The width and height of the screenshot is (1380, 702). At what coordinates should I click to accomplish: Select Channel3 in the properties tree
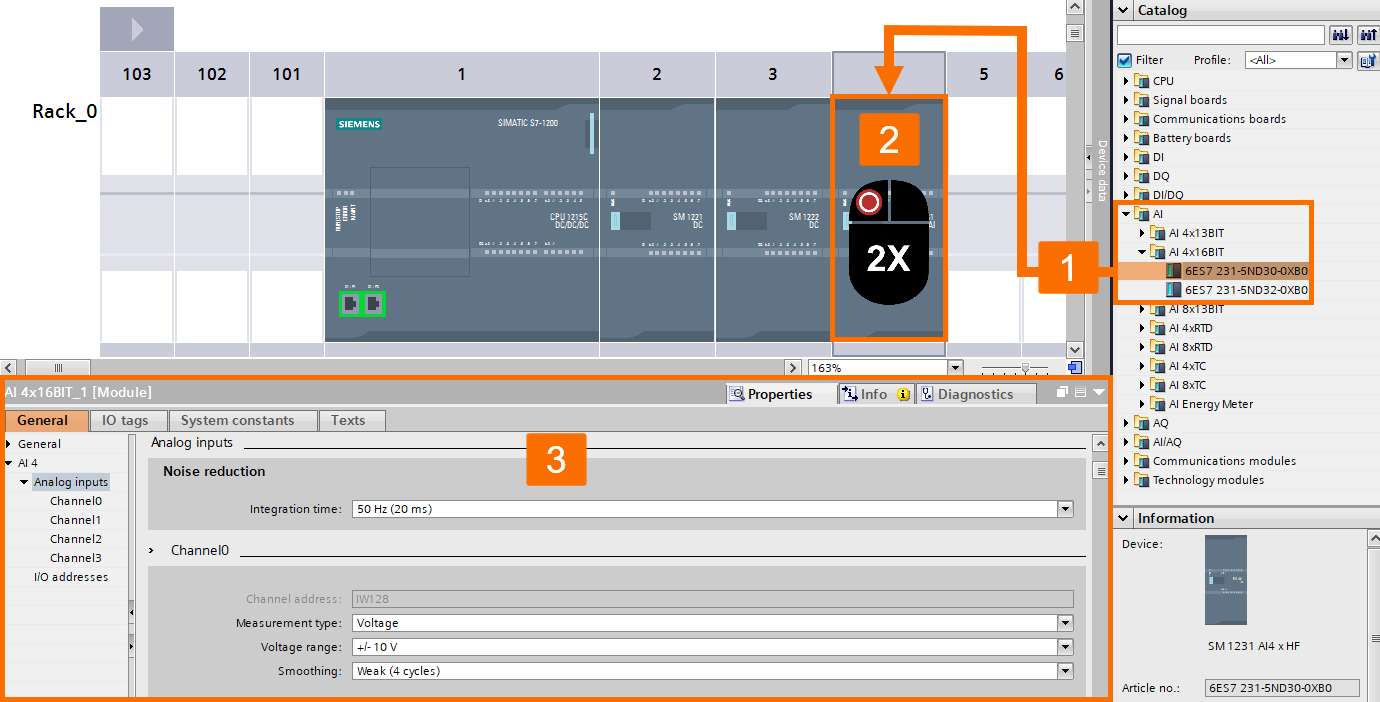coord(76,558)
